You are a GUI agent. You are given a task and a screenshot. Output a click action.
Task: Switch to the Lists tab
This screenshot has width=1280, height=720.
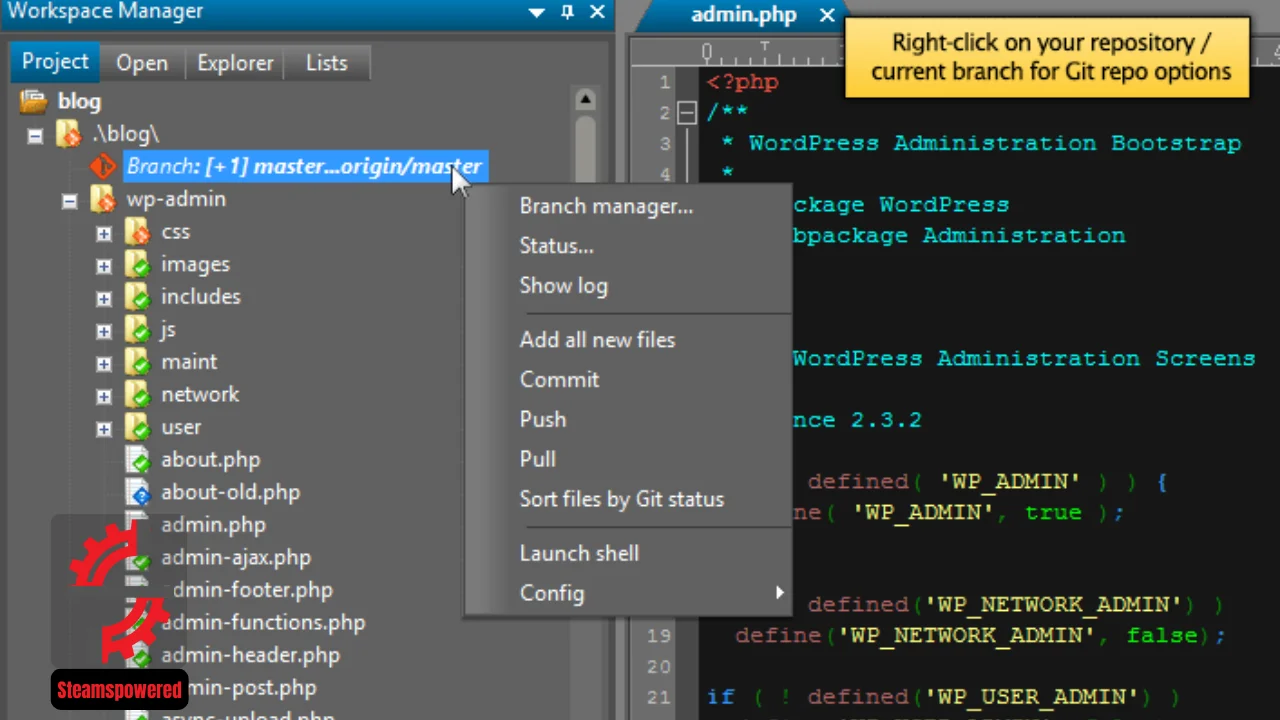point(327,63)
